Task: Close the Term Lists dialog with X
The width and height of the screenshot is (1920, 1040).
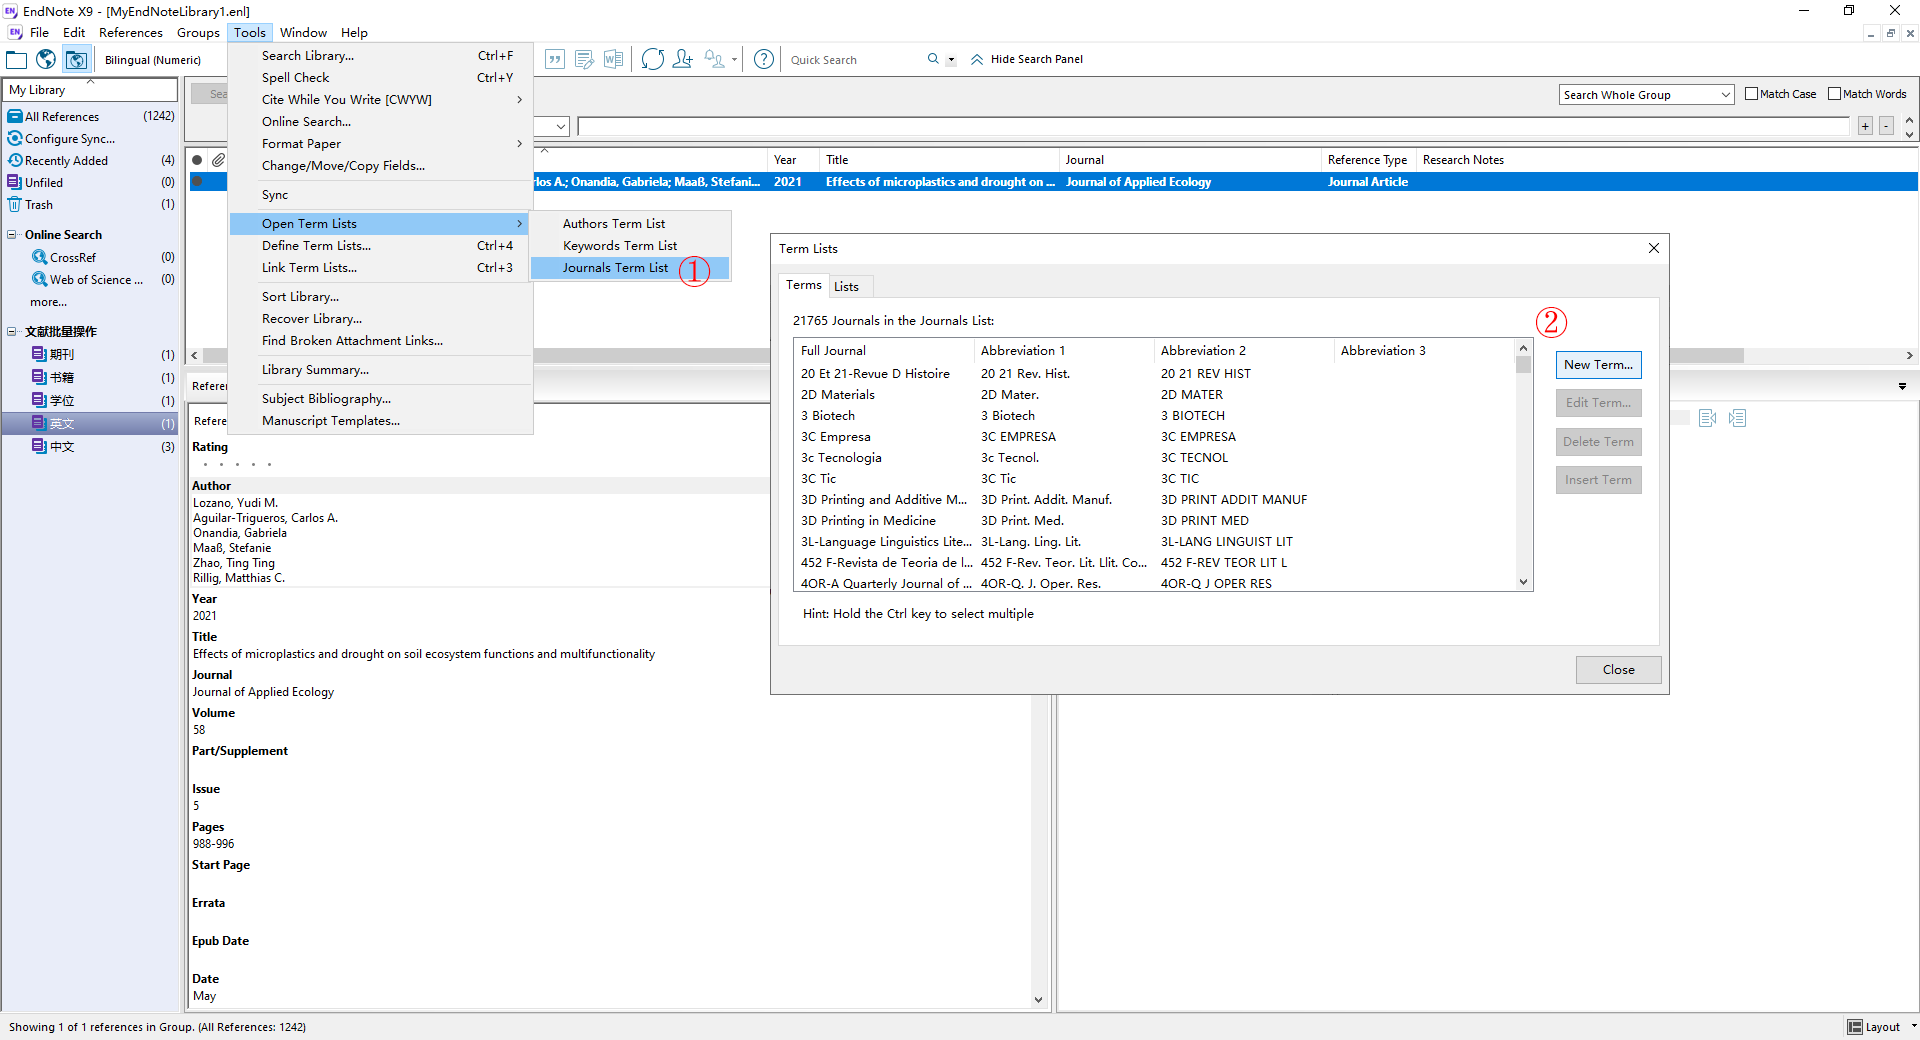Action: click(1654, 248)
